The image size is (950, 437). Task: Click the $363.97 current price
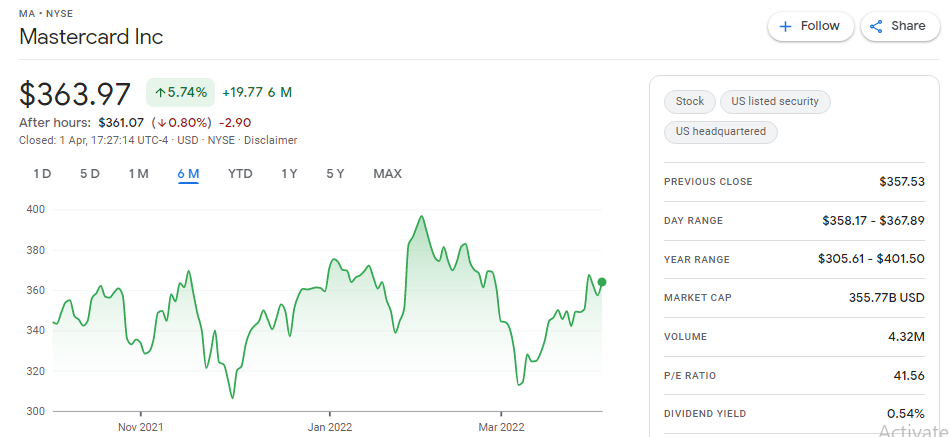tap(75, 95)
